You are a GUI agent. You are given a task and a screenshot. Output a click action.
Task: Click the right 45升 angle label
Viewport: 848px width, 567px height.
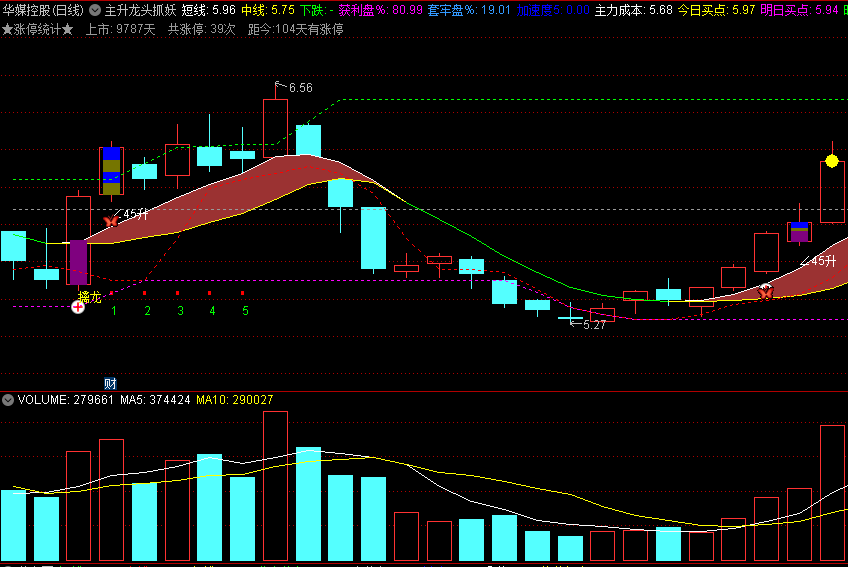824,261
